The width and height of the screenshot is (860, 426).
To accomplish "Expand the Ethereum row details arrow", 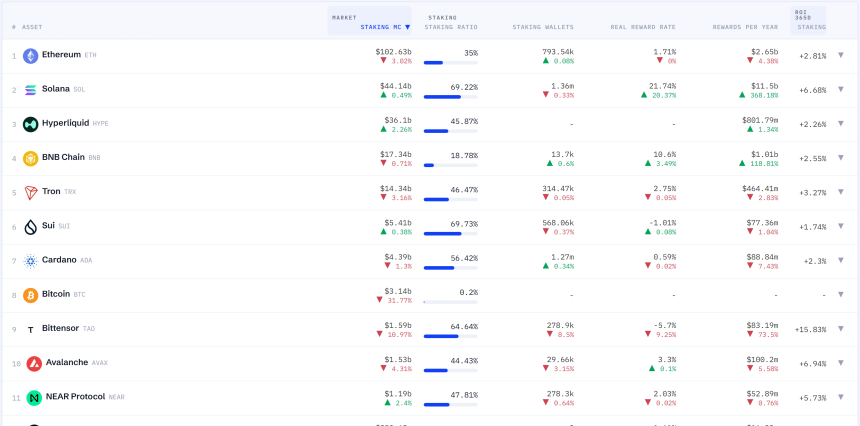I will pos(841,55).
